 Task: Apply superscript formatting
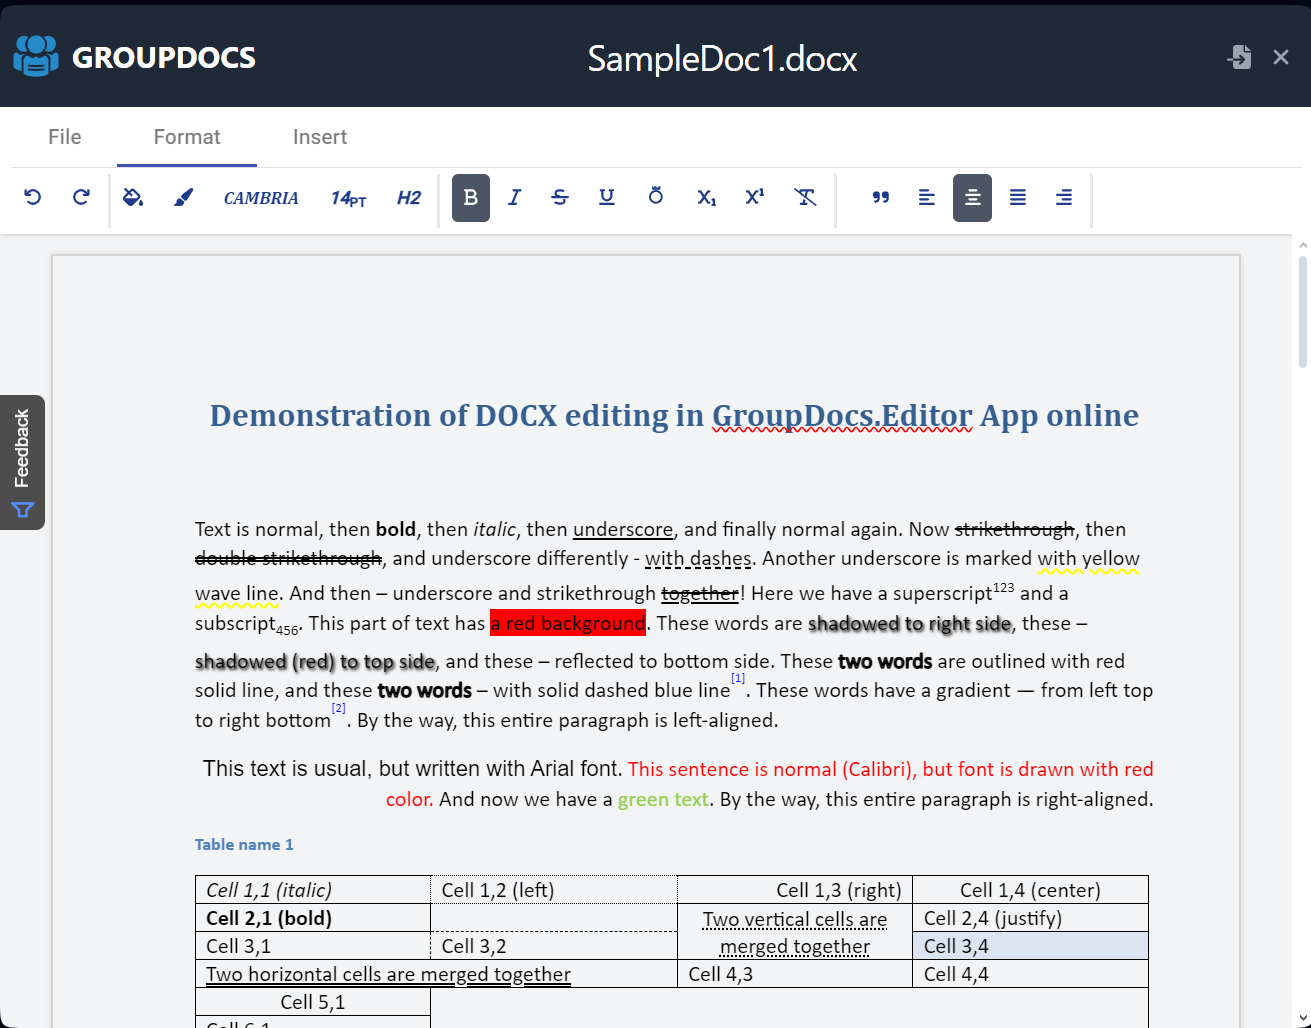click(755, 198)
